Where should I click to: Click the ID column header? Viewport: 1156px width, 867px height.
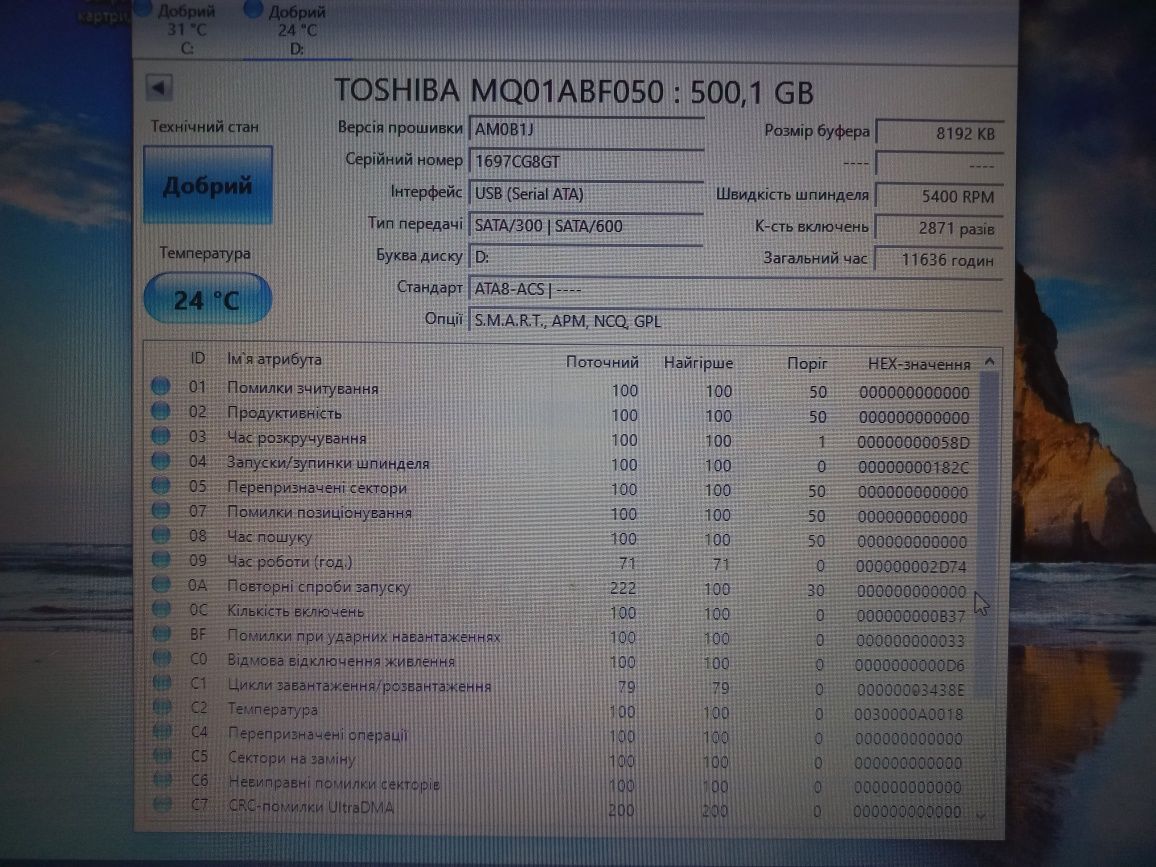(197, 358)
